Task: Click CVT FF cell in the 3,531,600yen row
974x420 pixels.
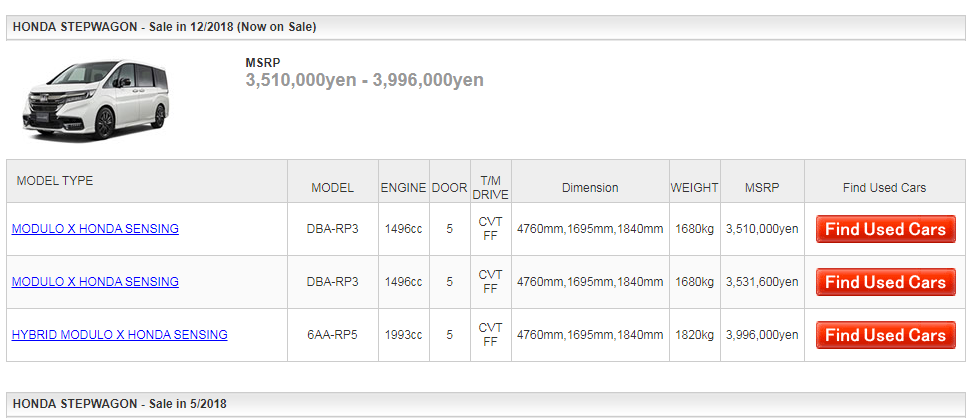Action: [x=491, y=282]
